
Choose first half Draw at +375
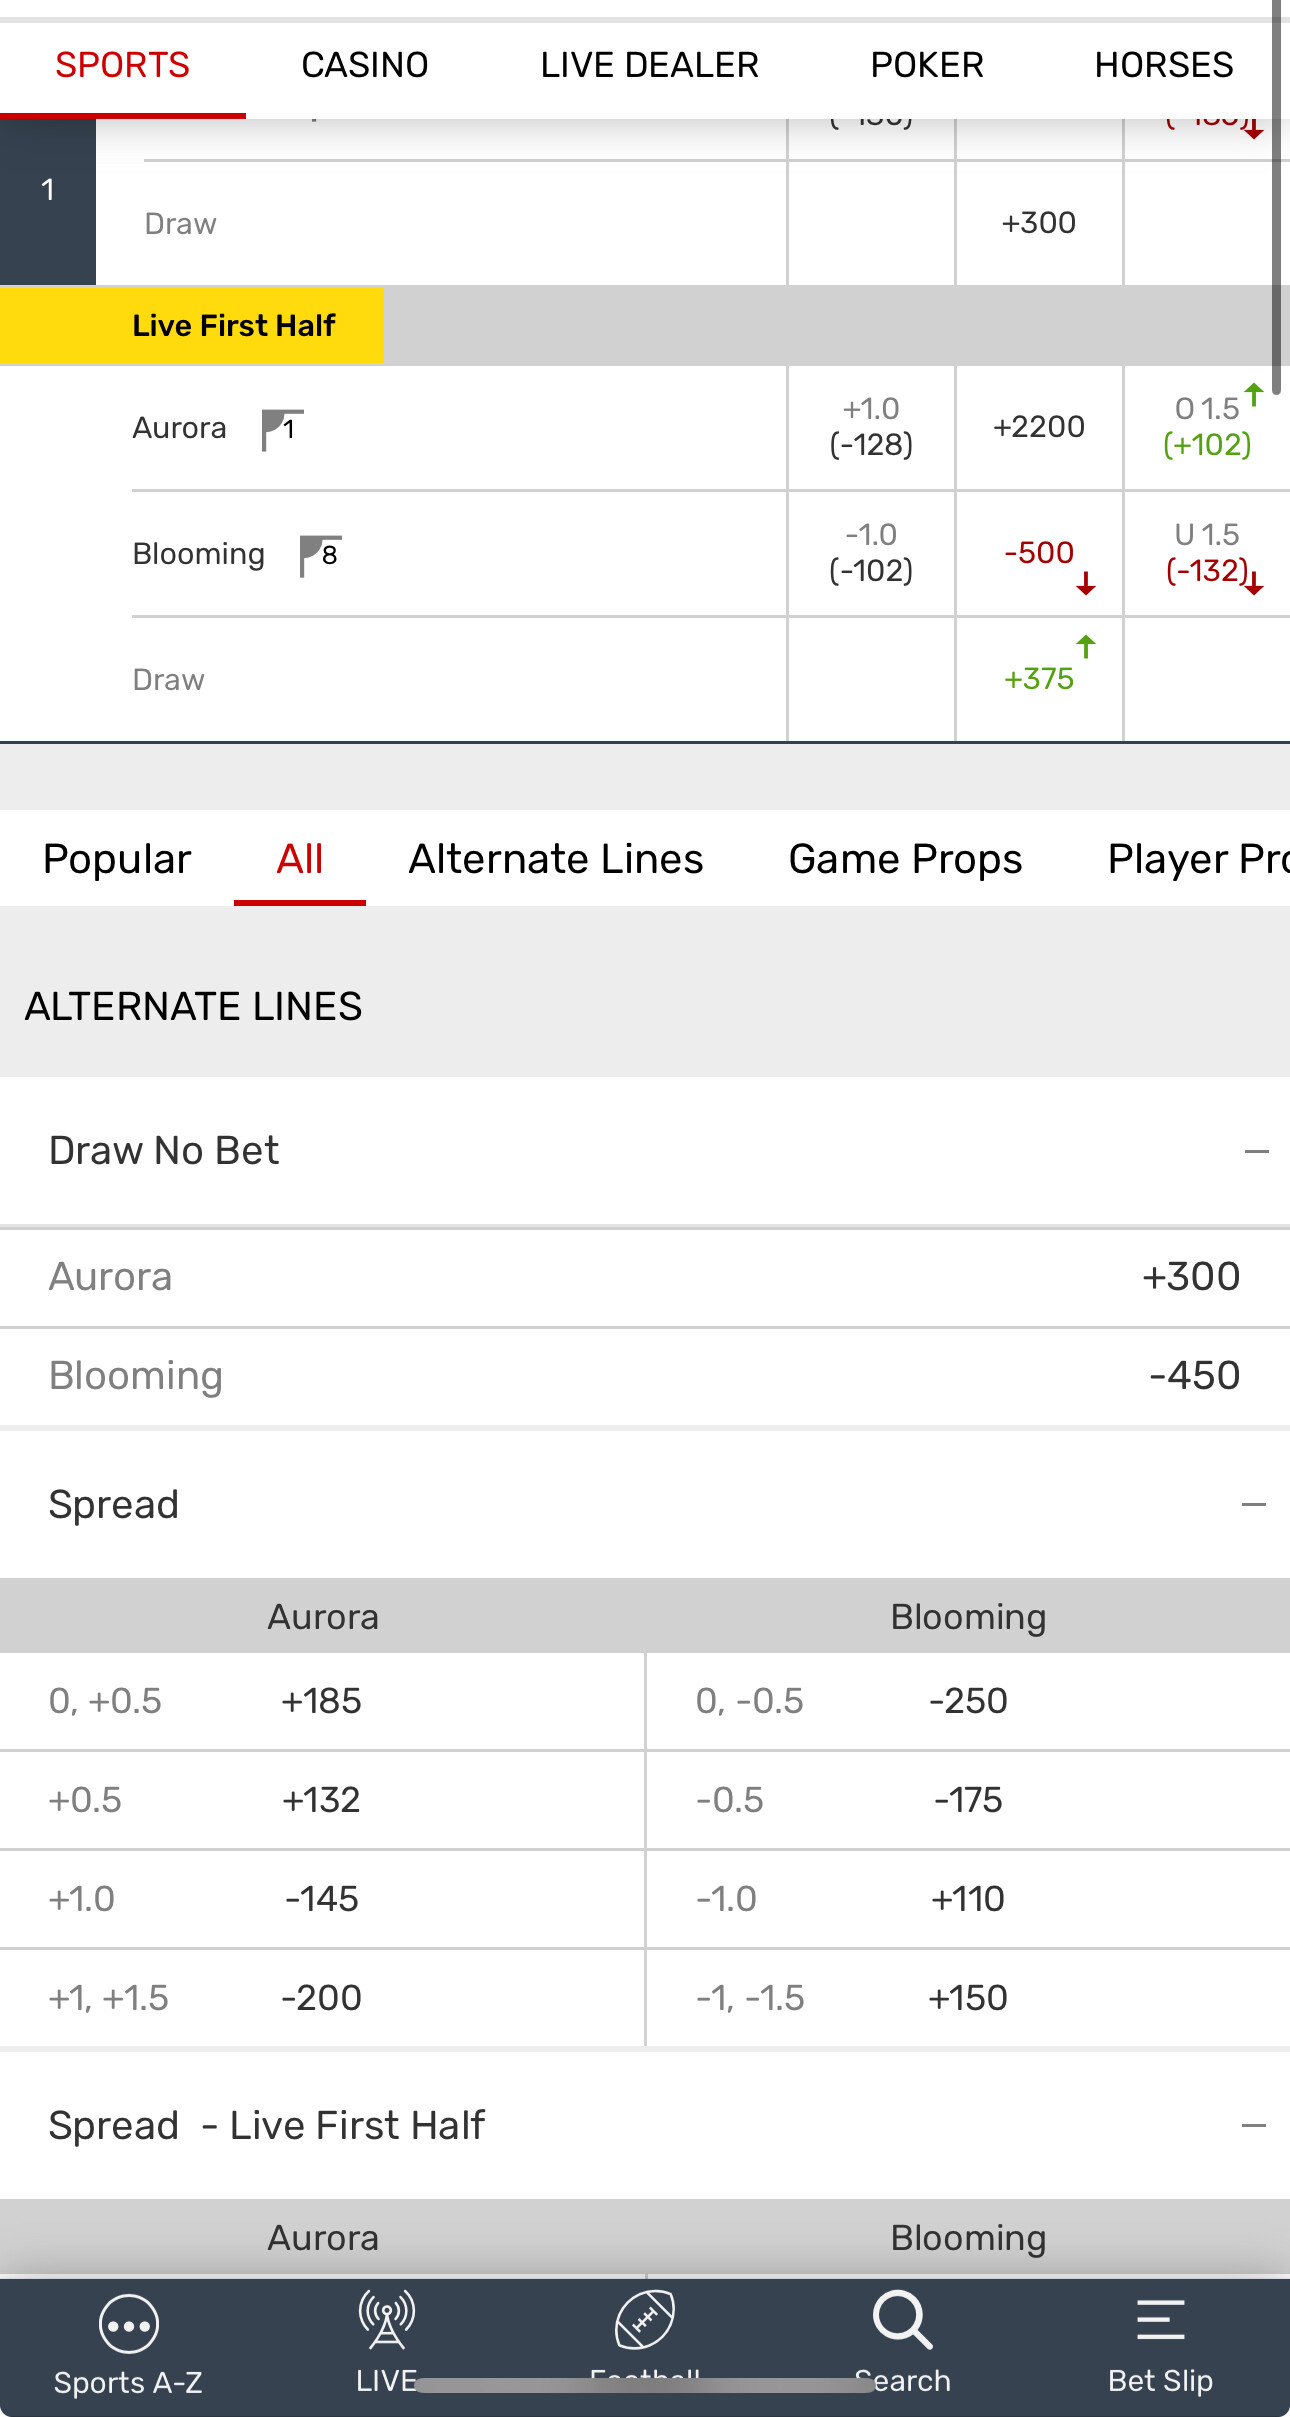[x=1039, y=679]
